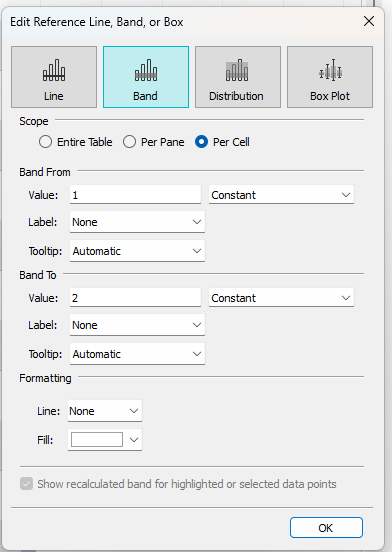Open the Formatting Line style dropdown
This screenshot has height=552, width=392.
tap(105, 411)
